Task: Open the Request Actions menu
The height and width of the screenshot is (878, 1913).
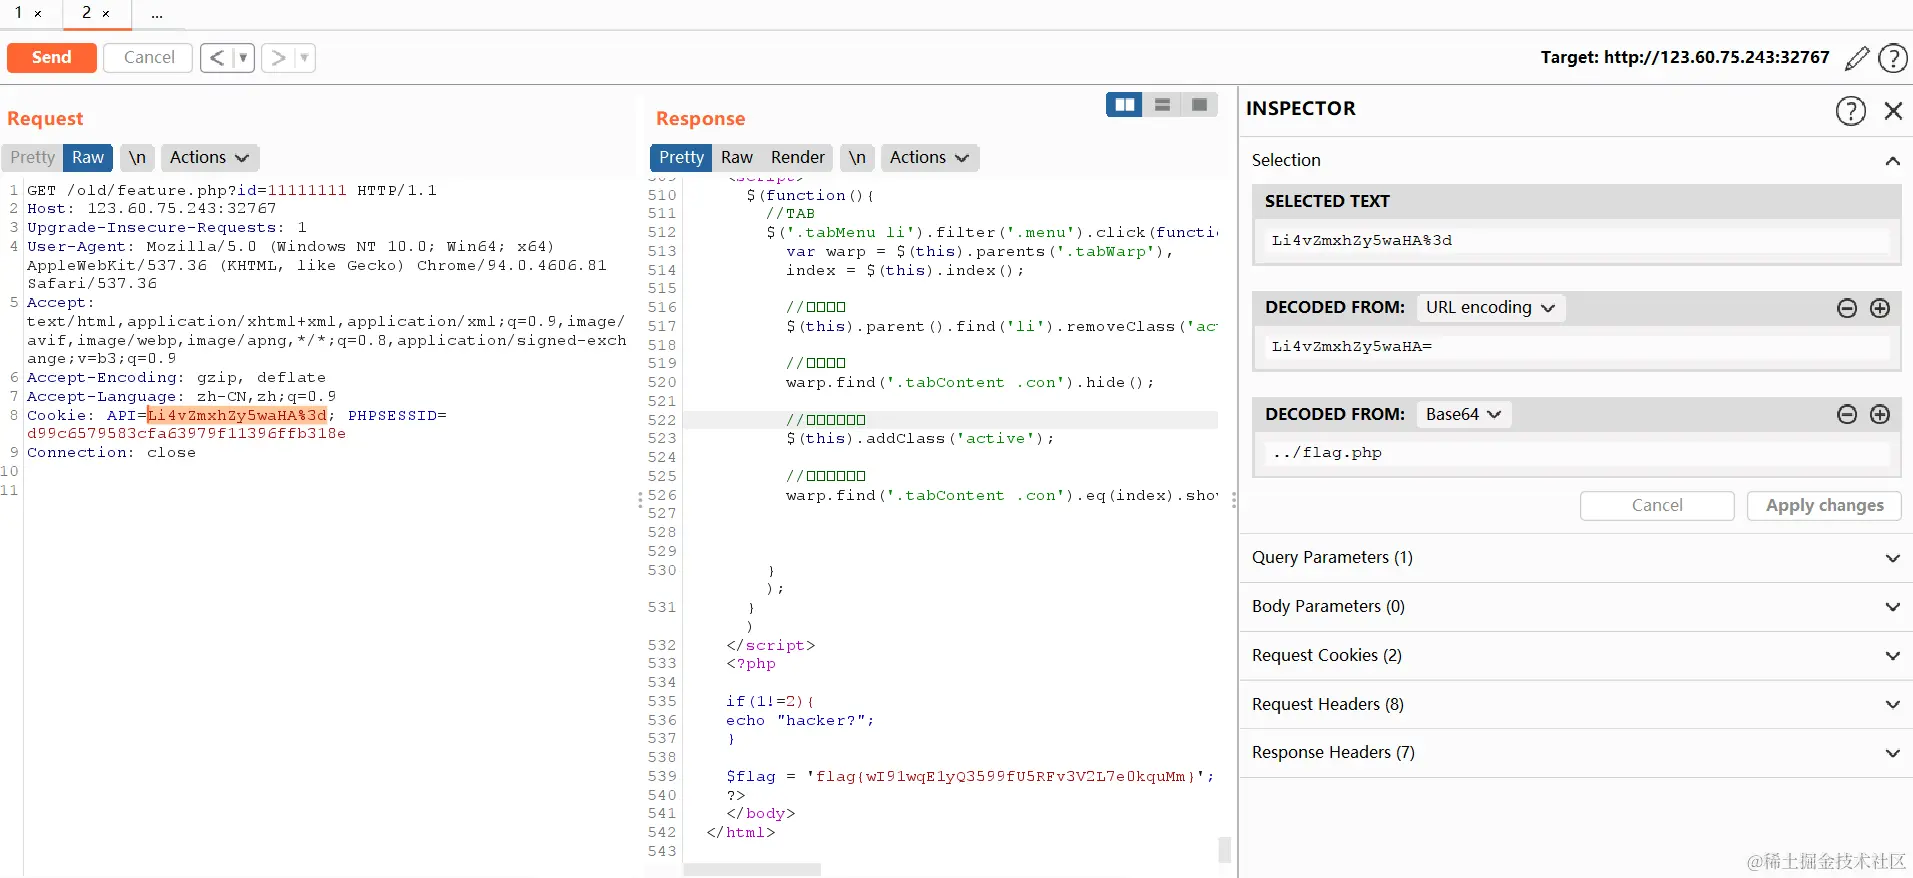Action: [209, 158]
